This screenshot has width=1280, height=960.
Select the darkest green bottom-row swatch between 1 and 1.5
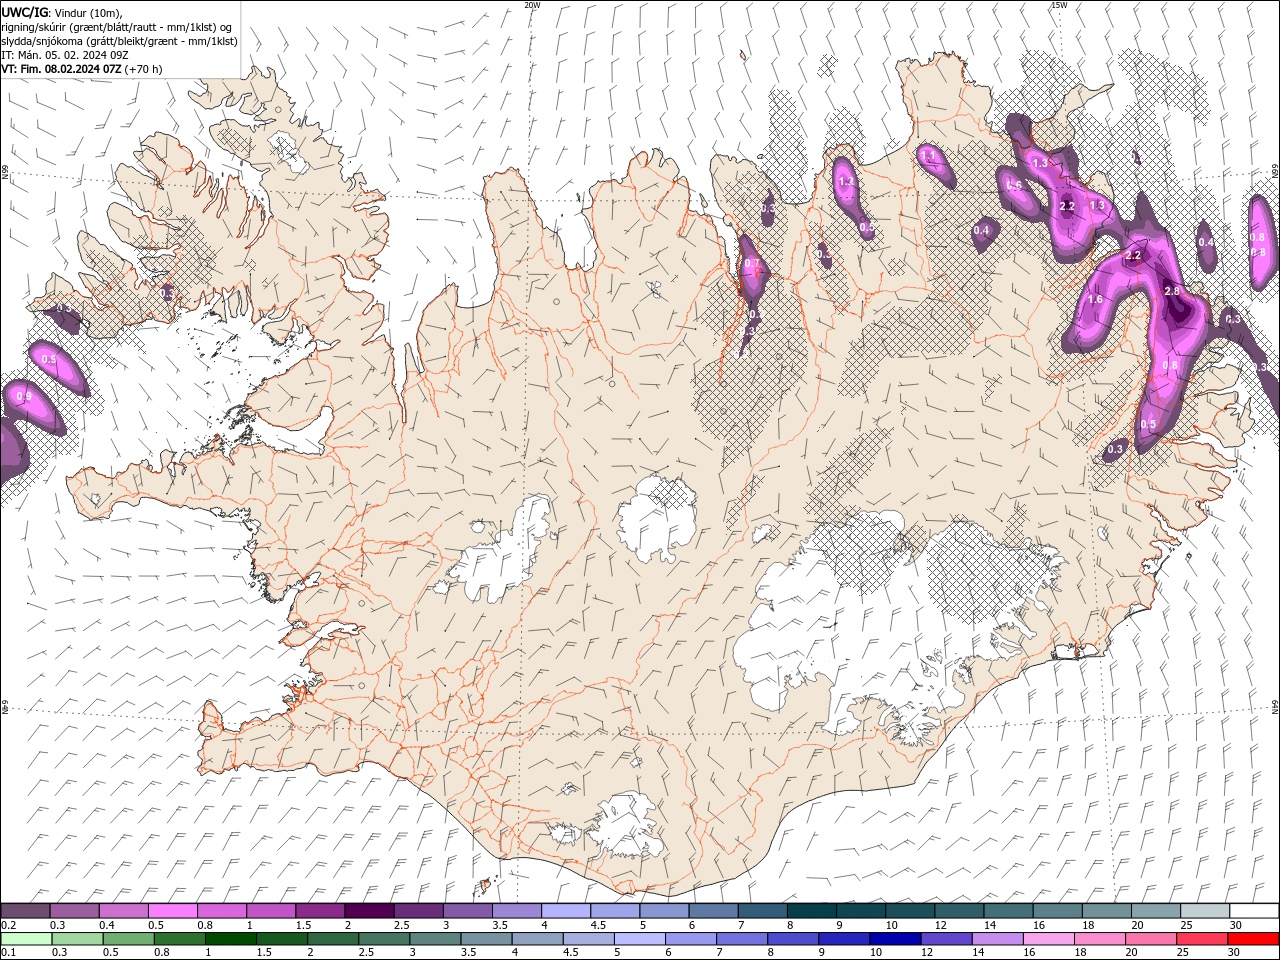(x=230, y=939)
